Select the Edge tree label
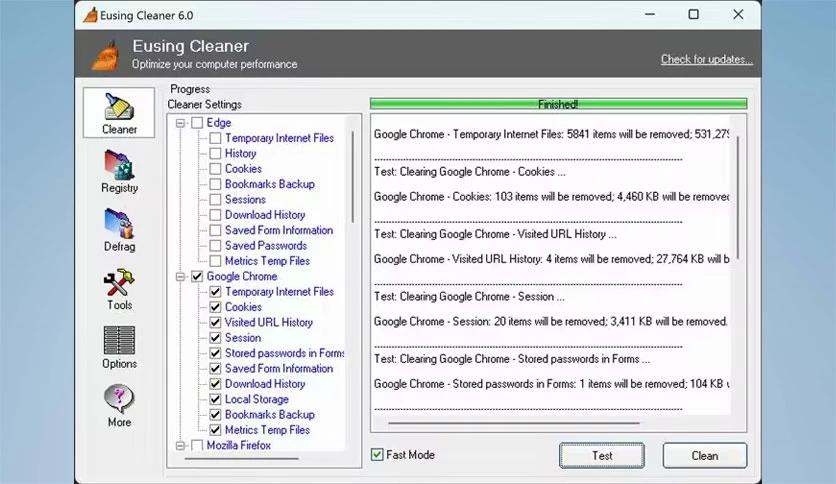 (x=219, y=123)
